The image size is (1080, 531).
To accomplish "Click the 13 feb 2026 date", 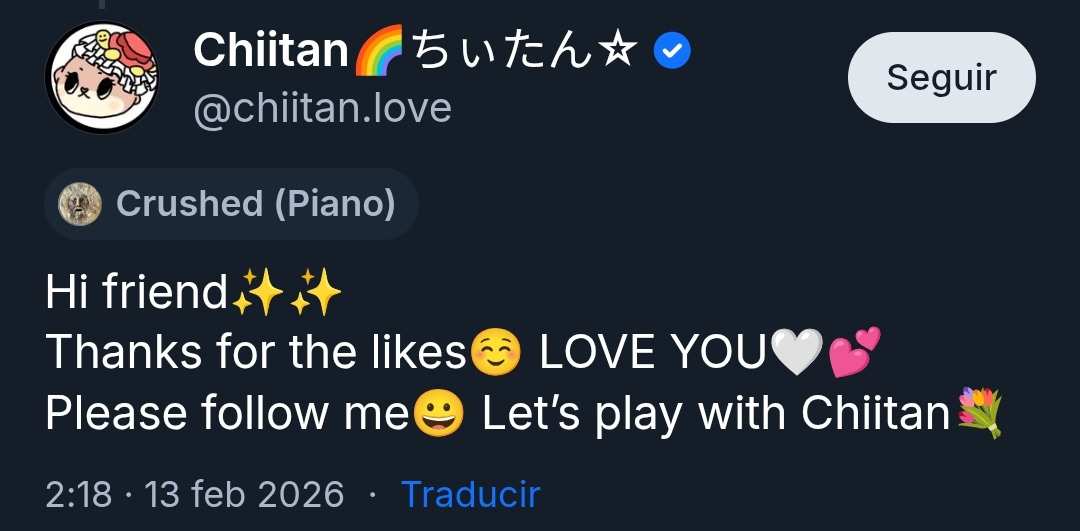I will (244, 494).
